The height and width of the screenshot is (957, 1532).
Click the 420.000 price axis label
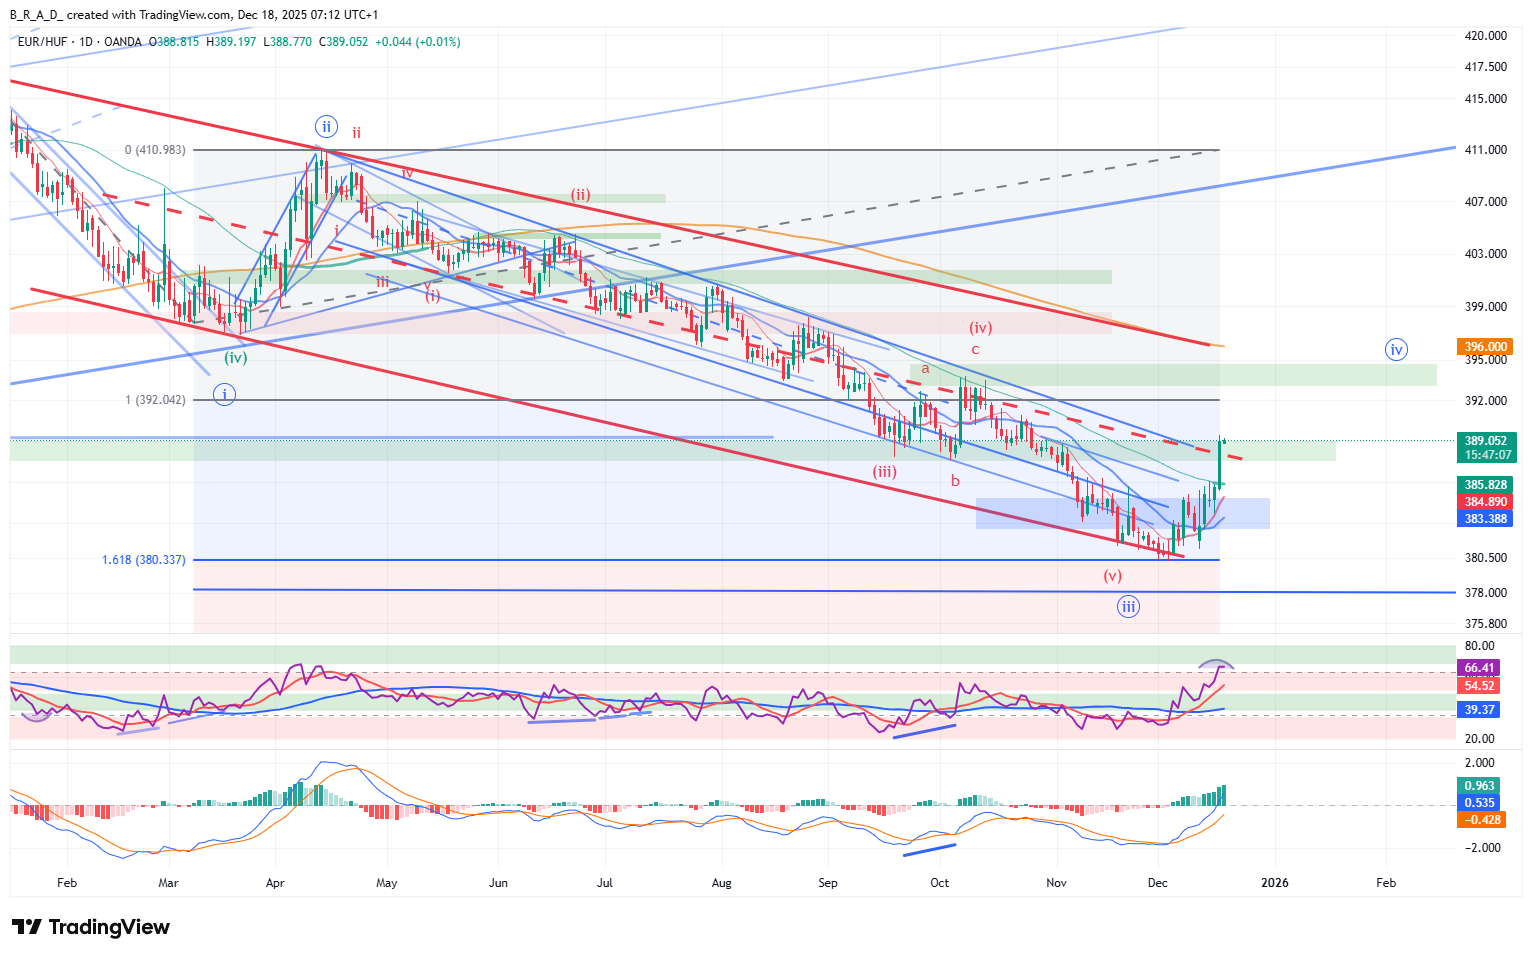(1485, 36)
